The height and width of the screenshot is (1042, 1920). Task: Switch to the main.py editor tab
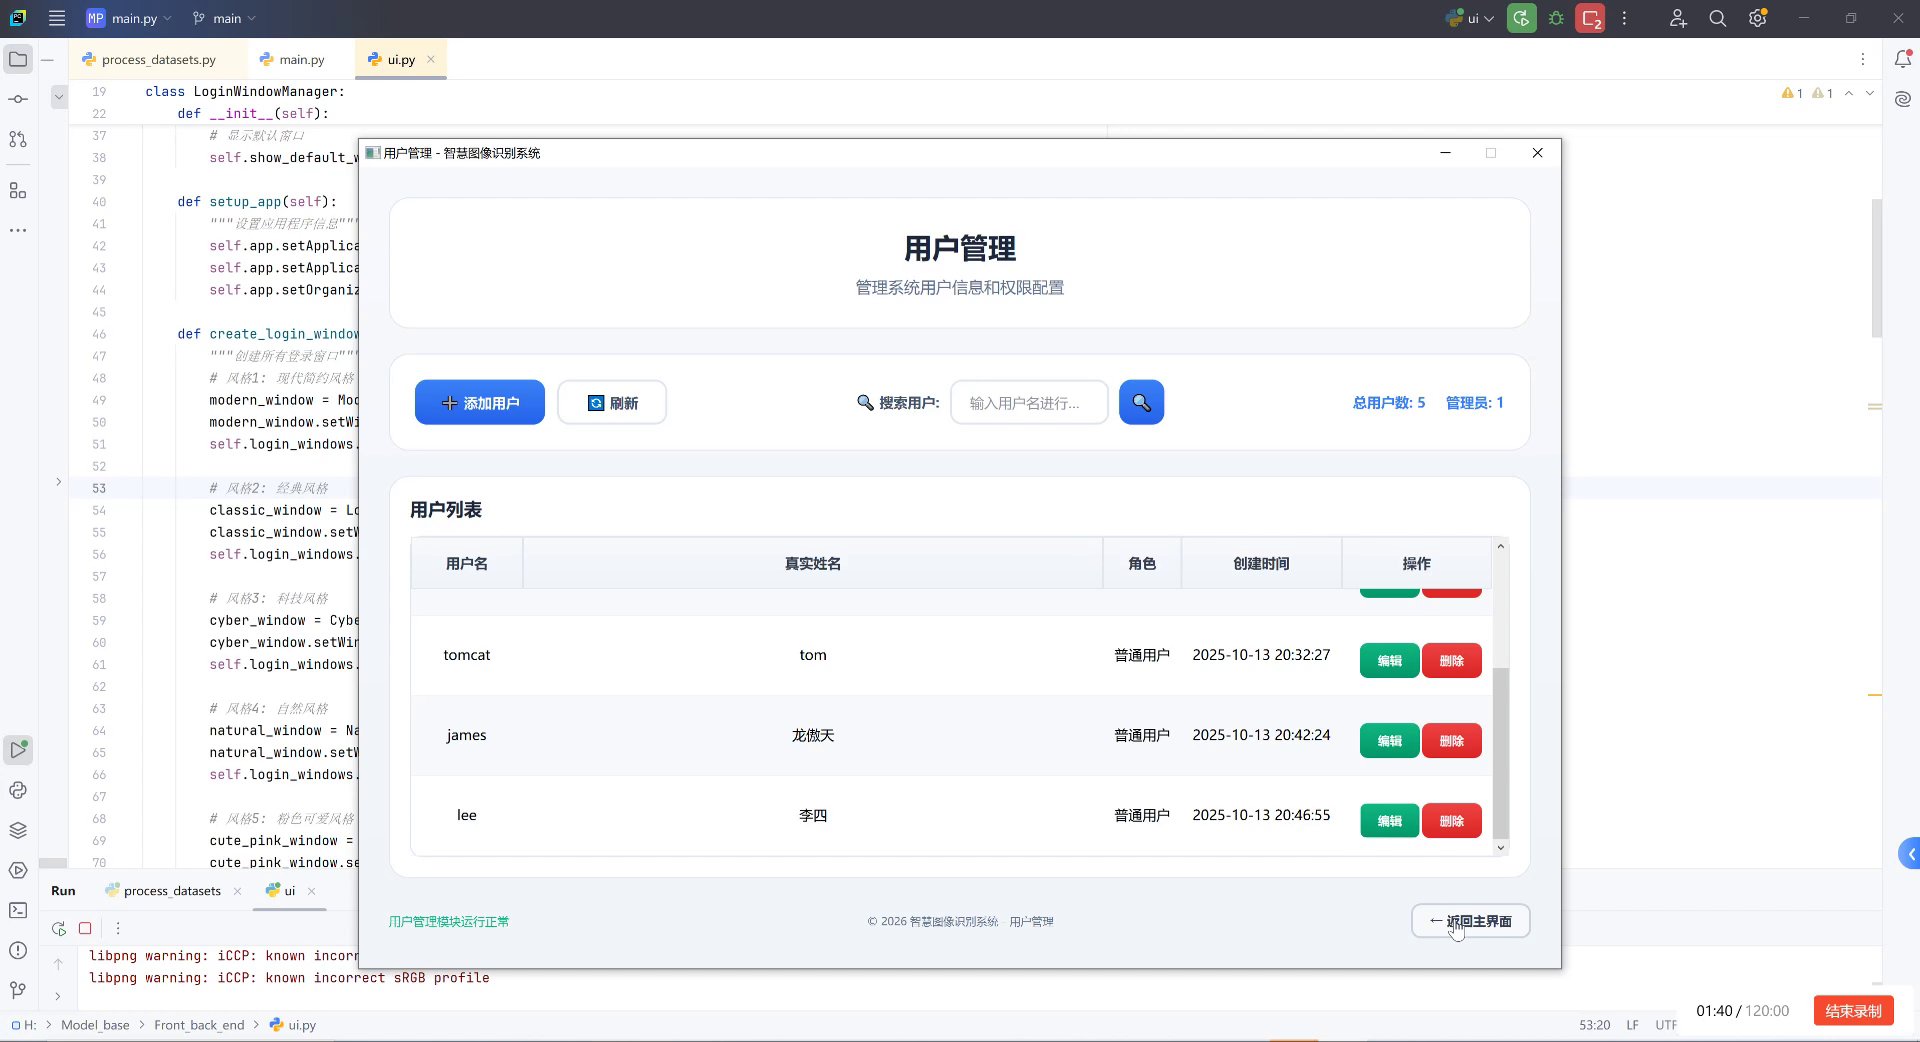(298, 59)
